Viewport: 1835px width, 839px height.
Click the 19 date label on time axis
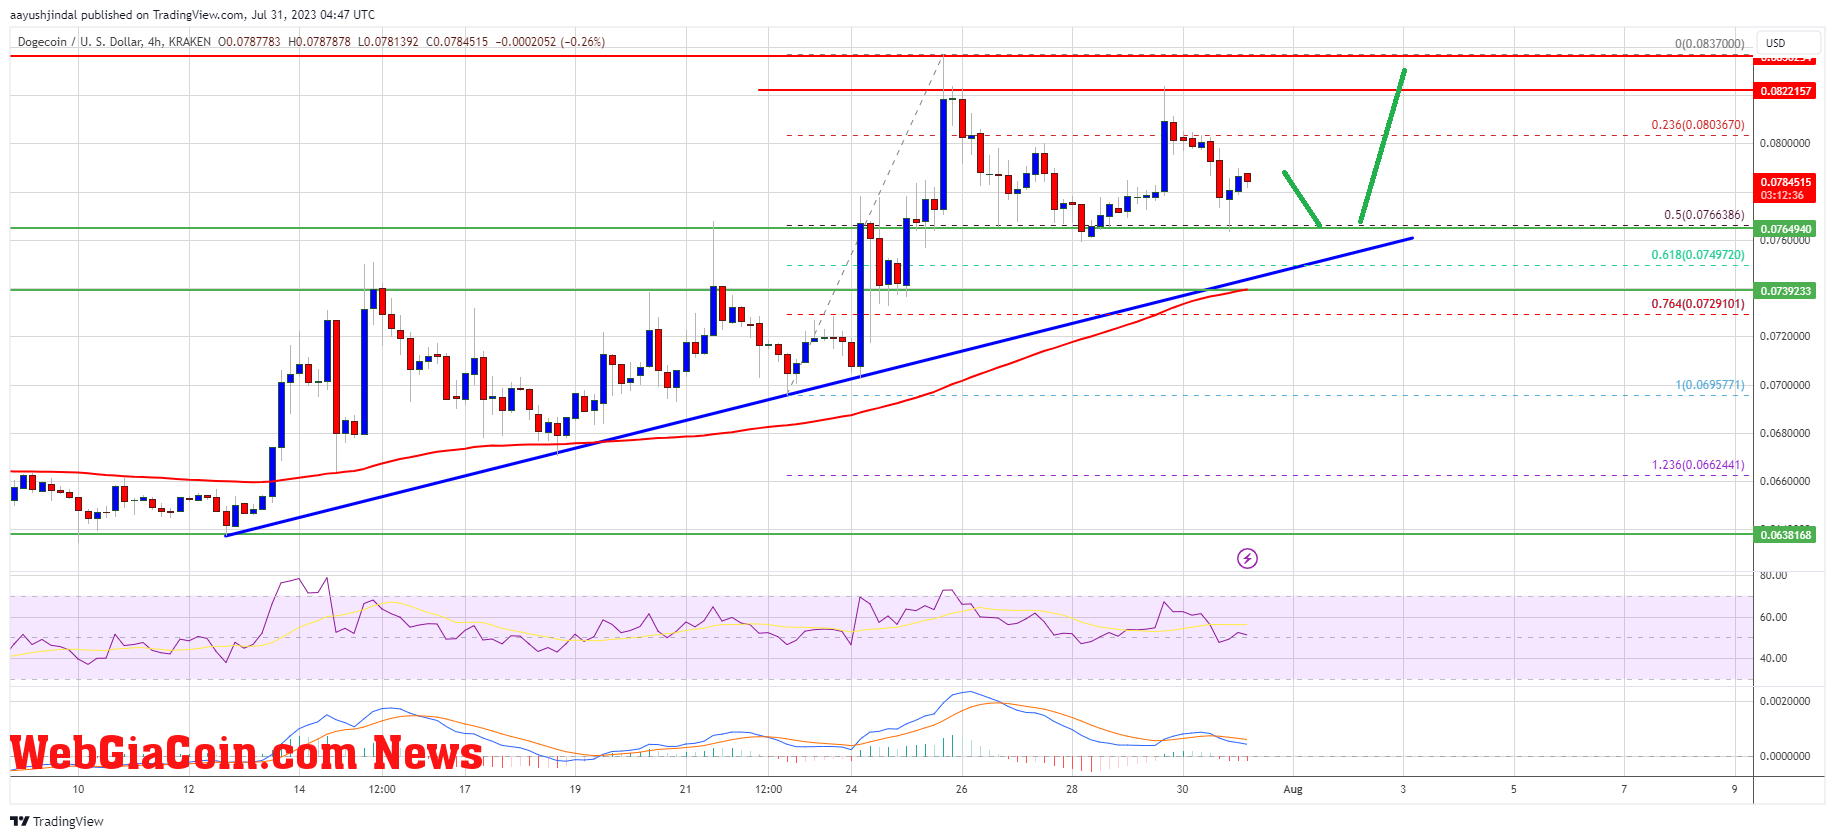pyautogui.click(x=575, y=789)
